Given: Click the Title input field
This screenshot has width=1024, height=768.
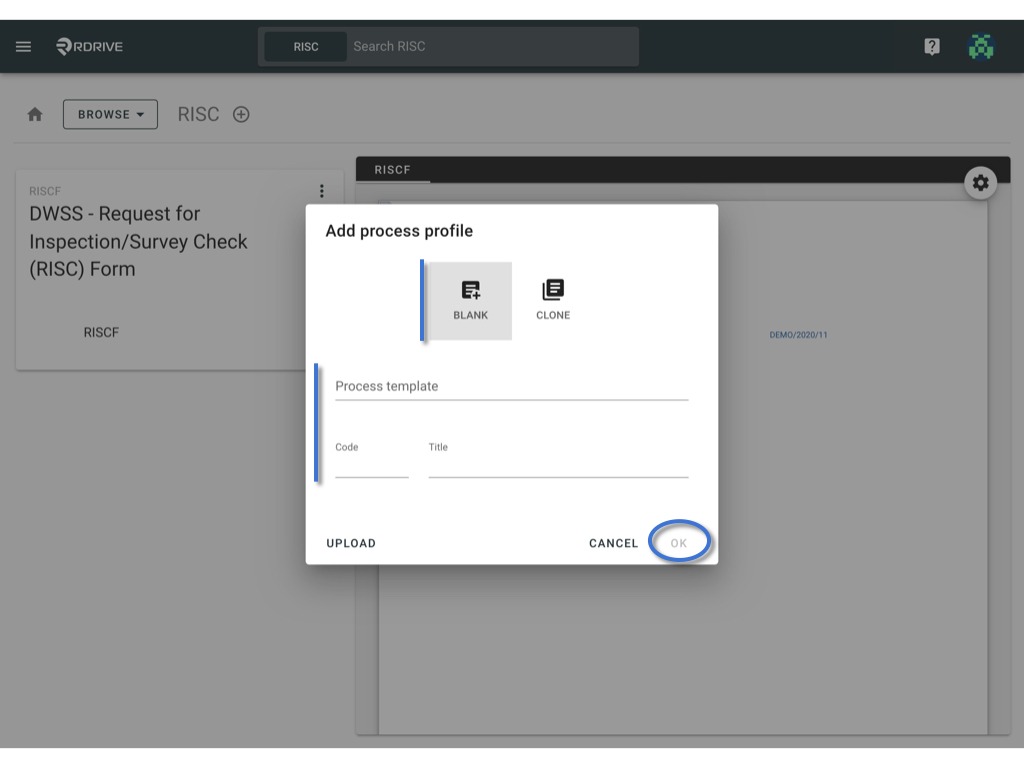Looking at the screenshot, I should tap(558, 461).
